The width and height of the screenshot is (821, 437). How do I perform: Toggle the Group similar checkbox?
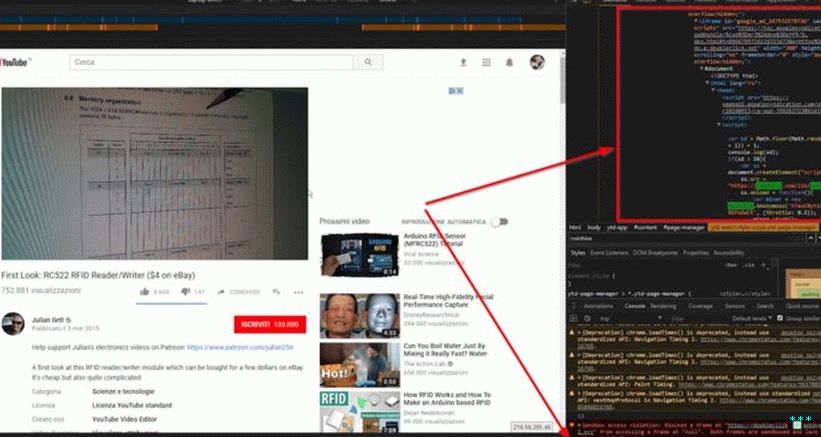point(780,318)
